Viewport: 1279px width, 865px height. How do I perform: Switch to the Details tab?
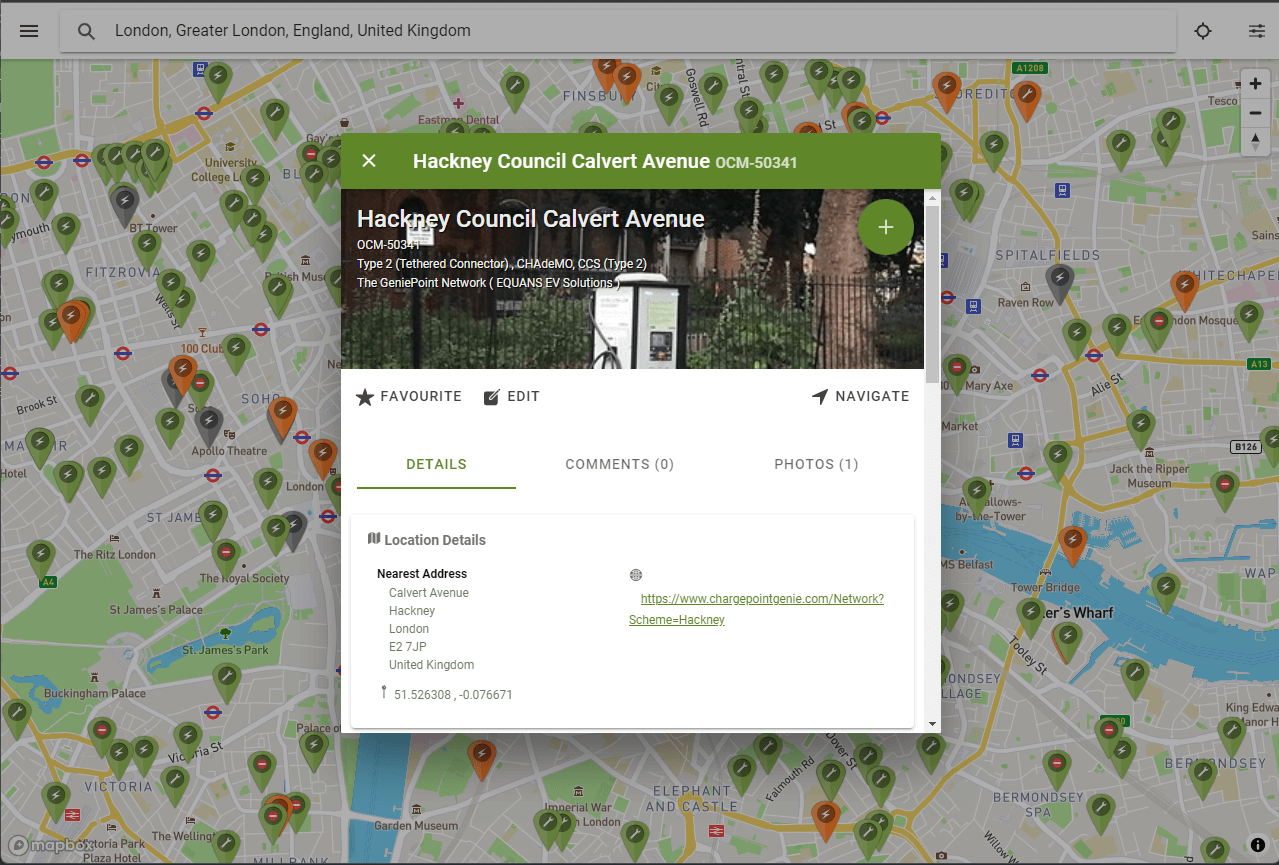[x=436, y=464]
